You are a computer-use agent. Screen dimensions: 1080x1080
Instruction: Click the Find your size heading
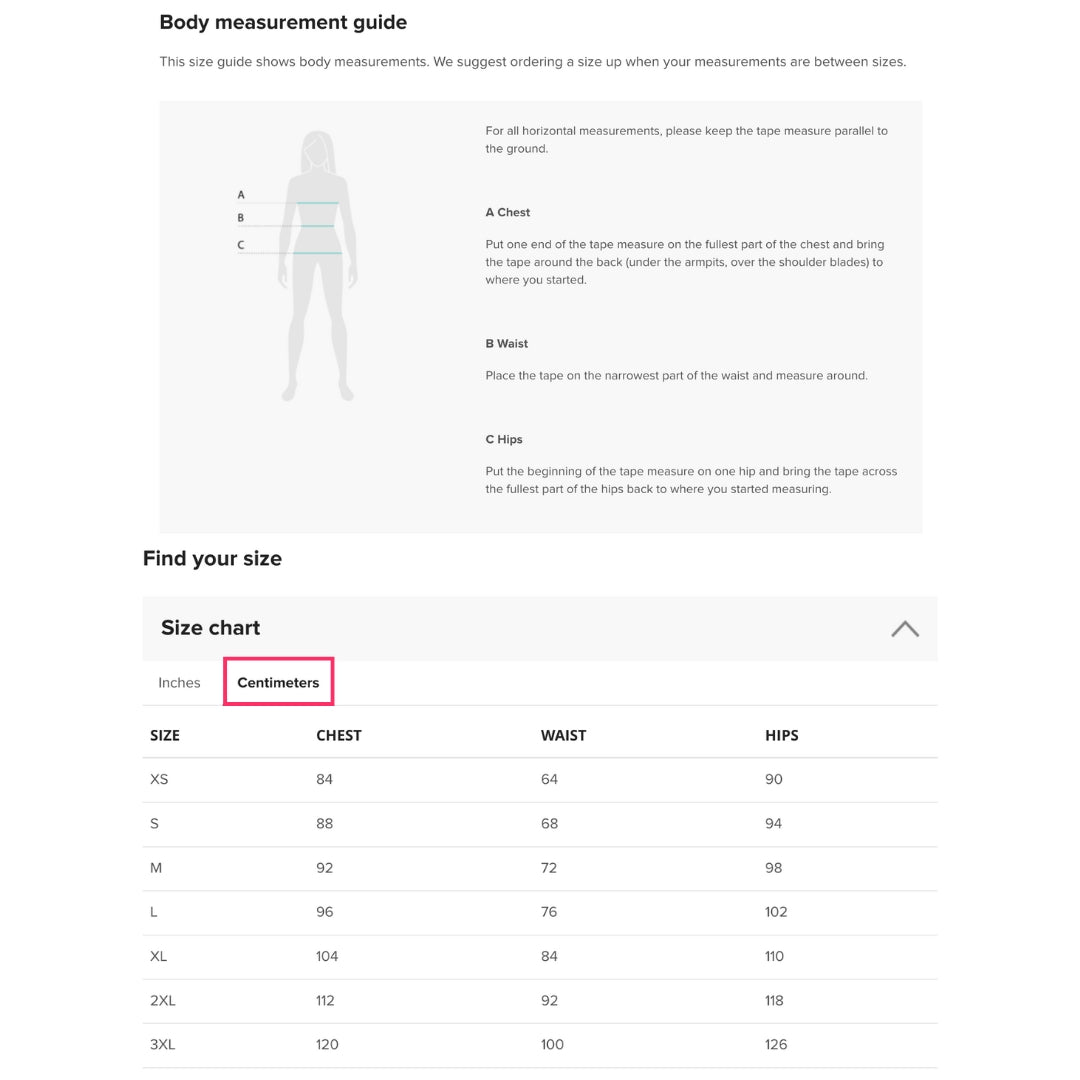pos(212,558)
